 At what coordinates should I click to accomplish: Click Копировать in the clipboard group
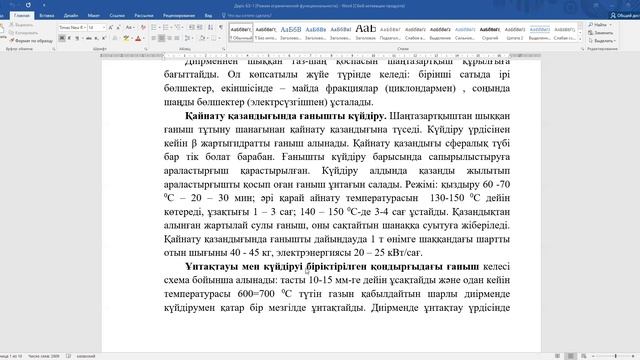pyautogui.click(x=24, y=33)
